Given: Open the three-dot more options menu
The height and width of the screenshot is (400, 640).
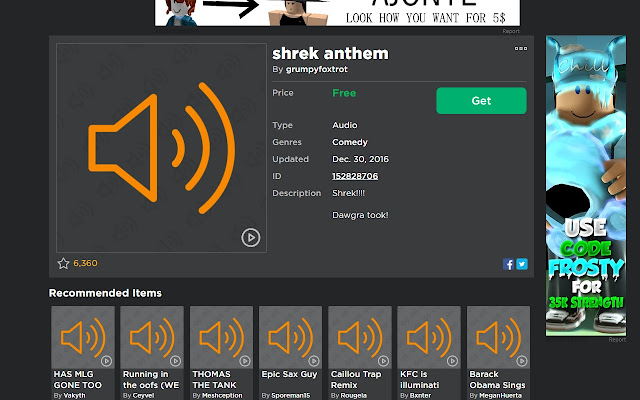Looking at the screenshot, I should coord(520,48).
